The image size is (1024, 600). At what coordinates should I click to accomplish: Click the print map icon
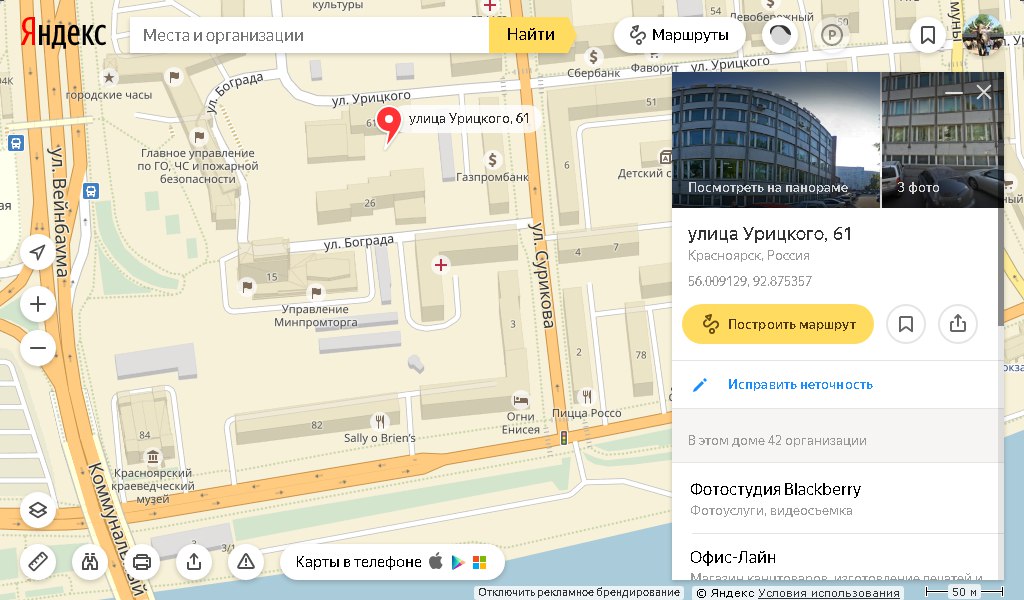[x=142, y=561]
